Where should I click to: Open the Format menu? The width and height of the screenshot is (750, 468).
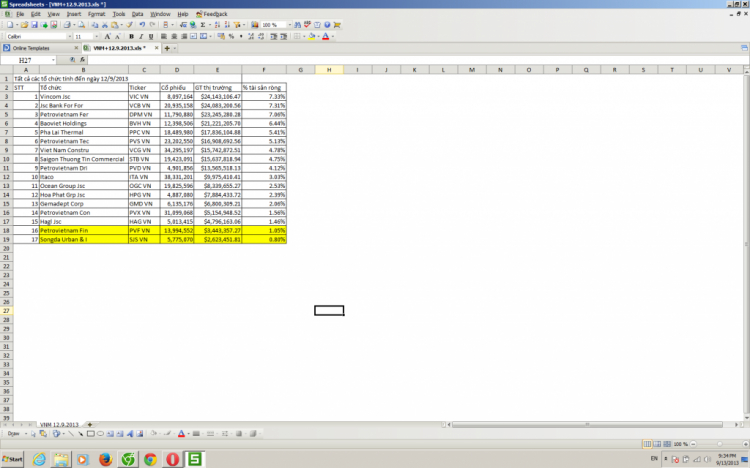[96, 14]
